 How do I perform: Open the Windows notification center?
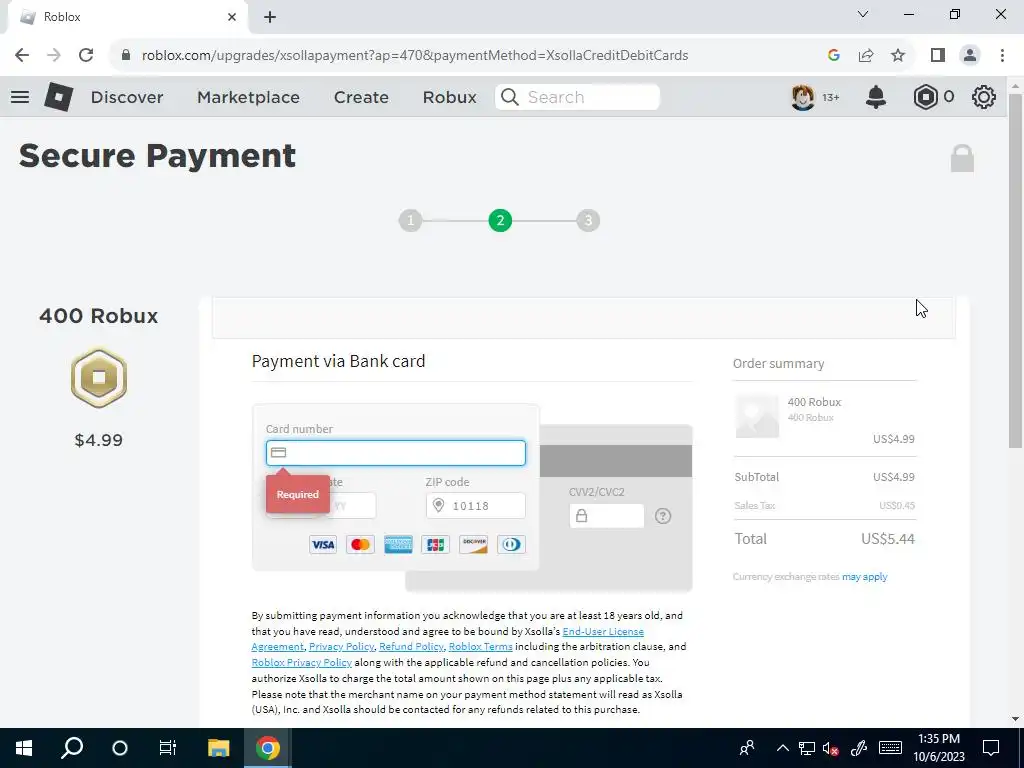(991, 748)
